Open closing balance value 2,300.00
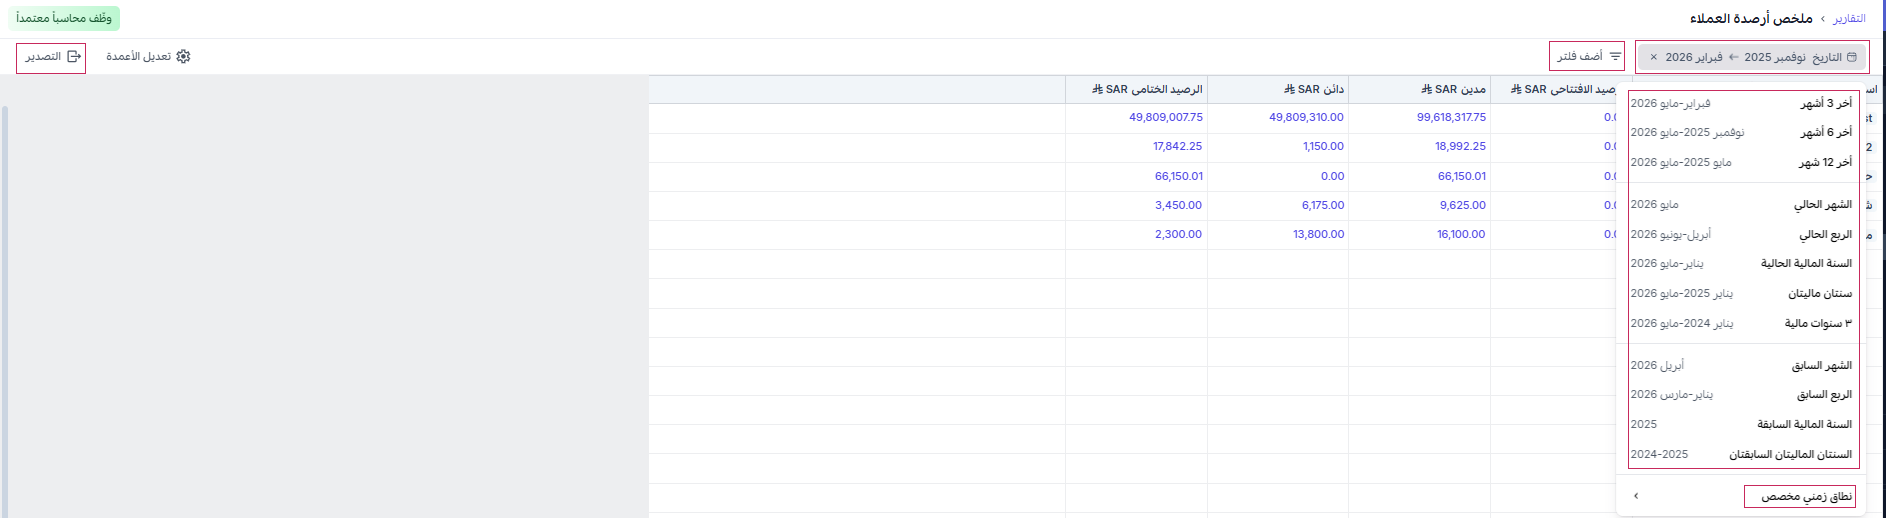Viewport: 1886px width, 518px height. point(1178,234)
